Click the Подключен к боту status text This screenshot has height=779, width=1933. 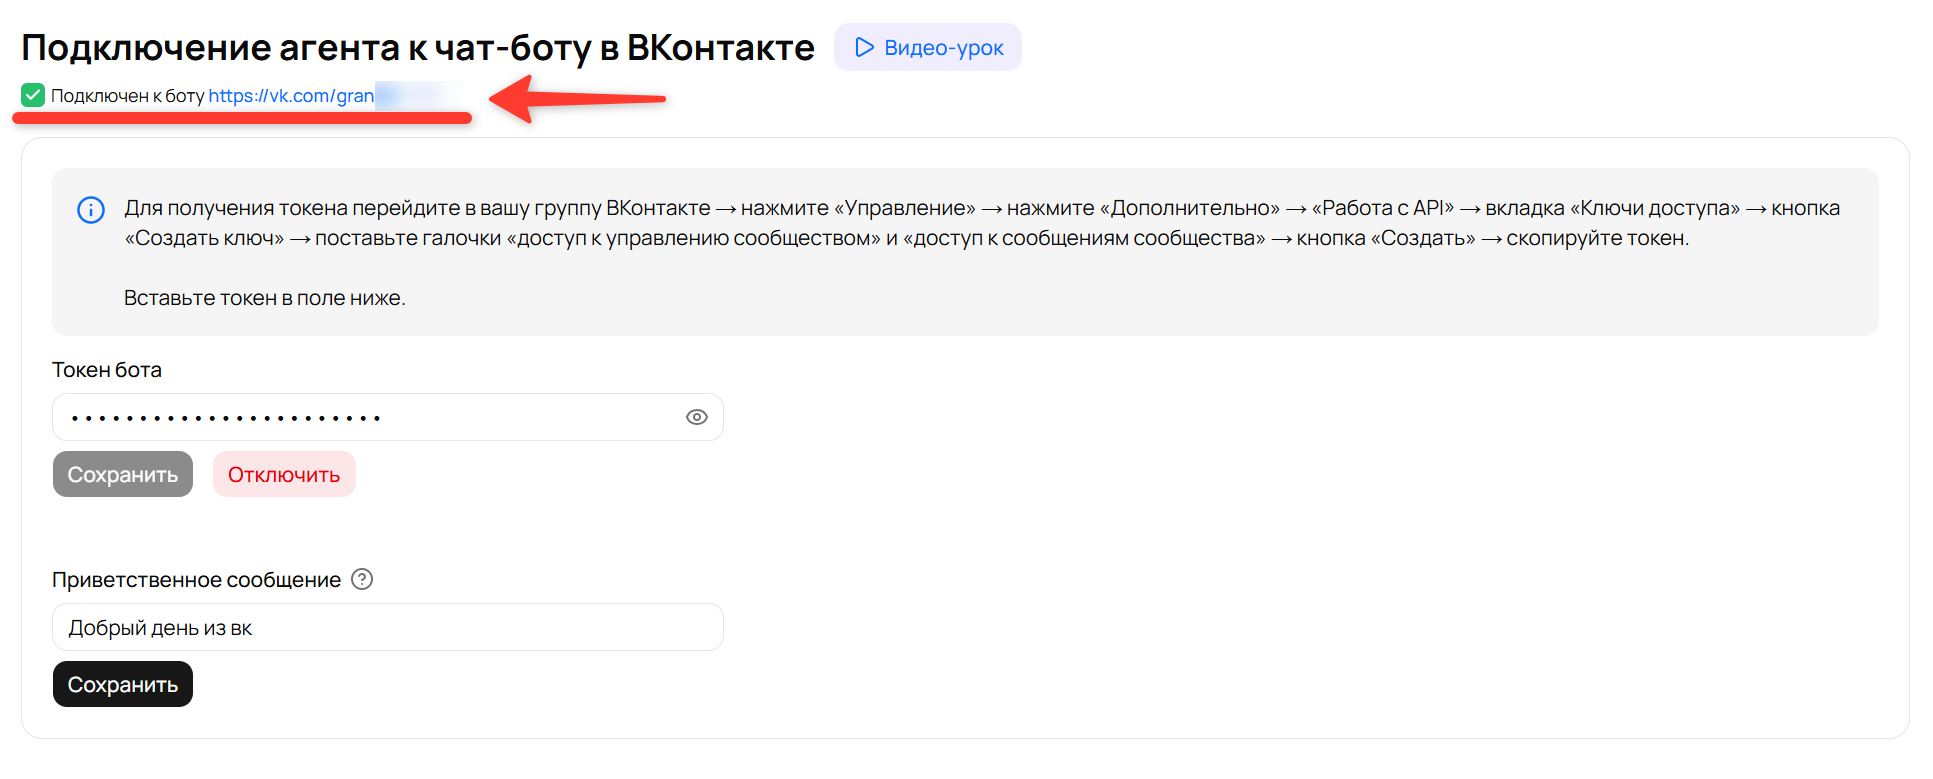pyautogui.click(x=128, y=96)
